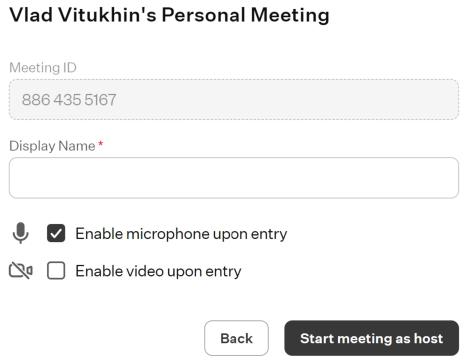Screen dimensions: 467x364
Task: Click the microphone icon
Action: [x=21, y=233]
